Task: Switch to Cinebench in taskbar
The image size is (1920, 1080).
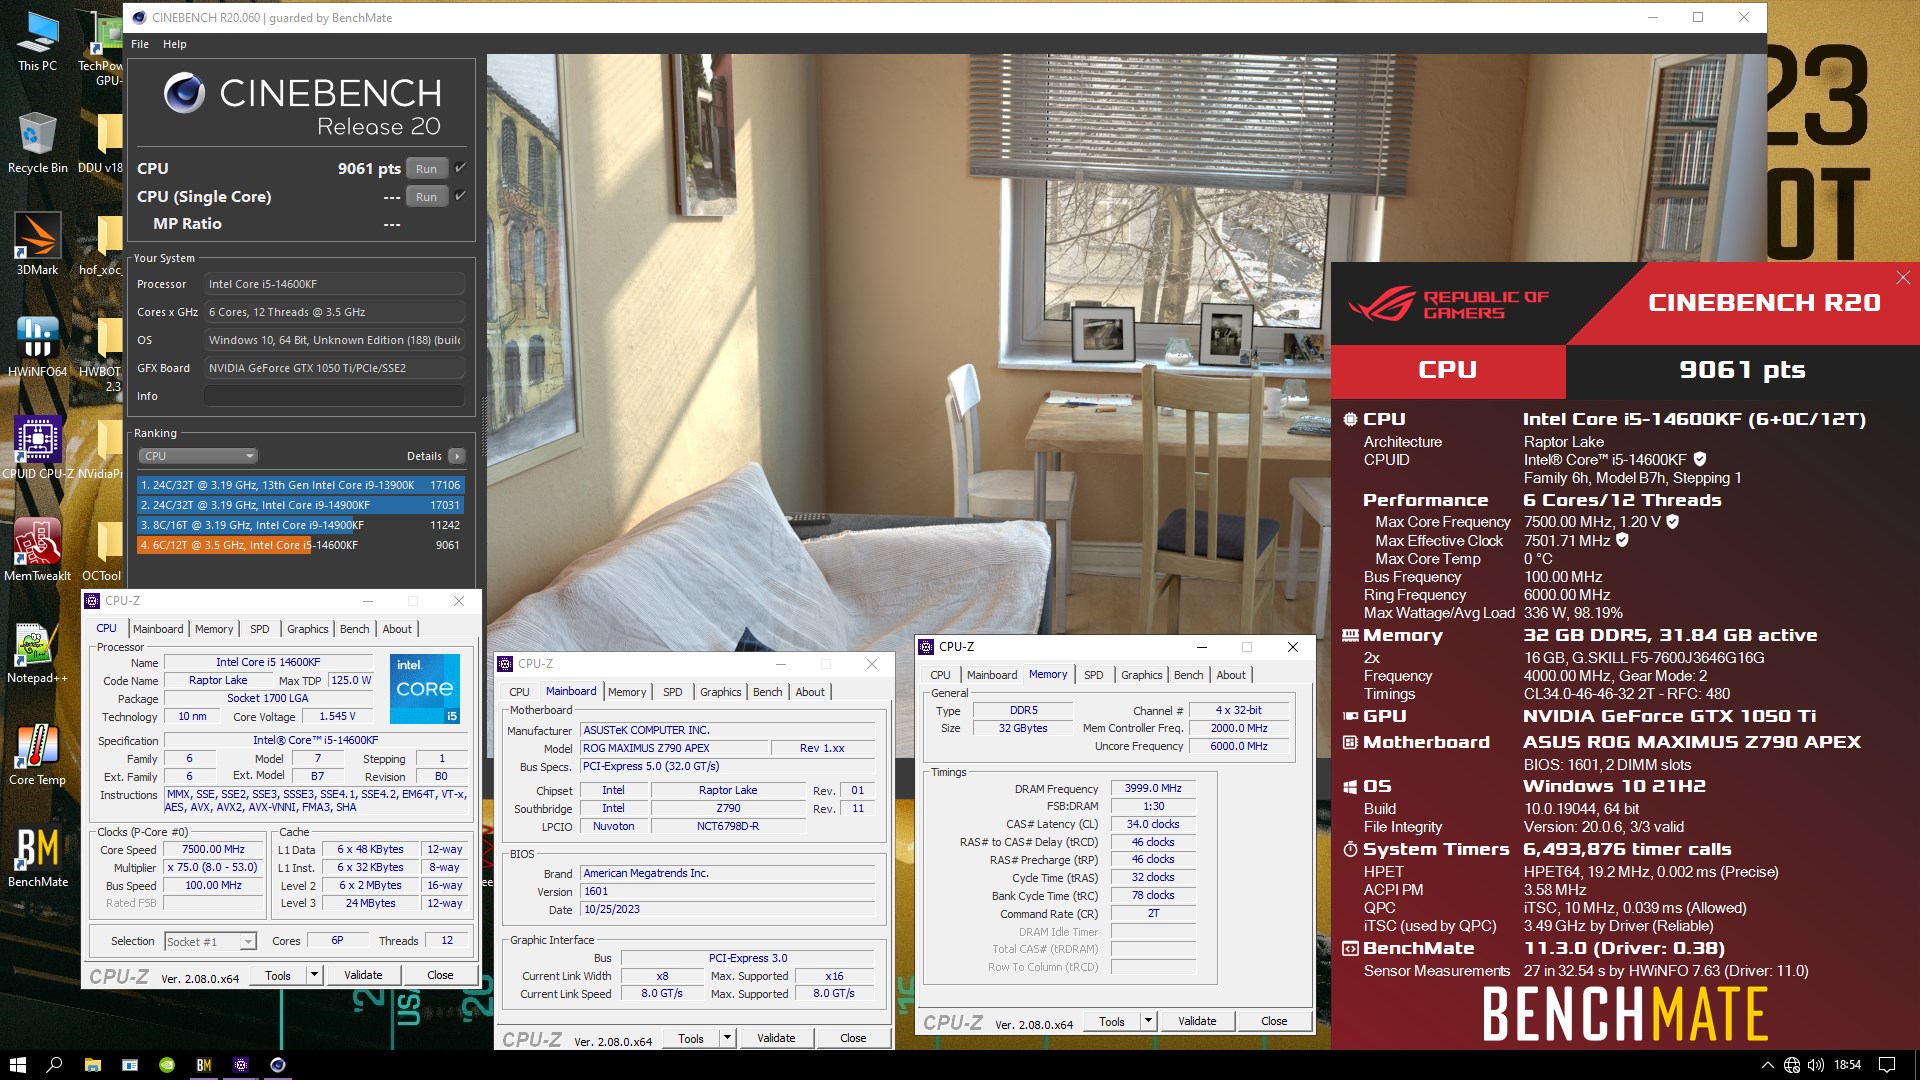Action: point(278,1065)
